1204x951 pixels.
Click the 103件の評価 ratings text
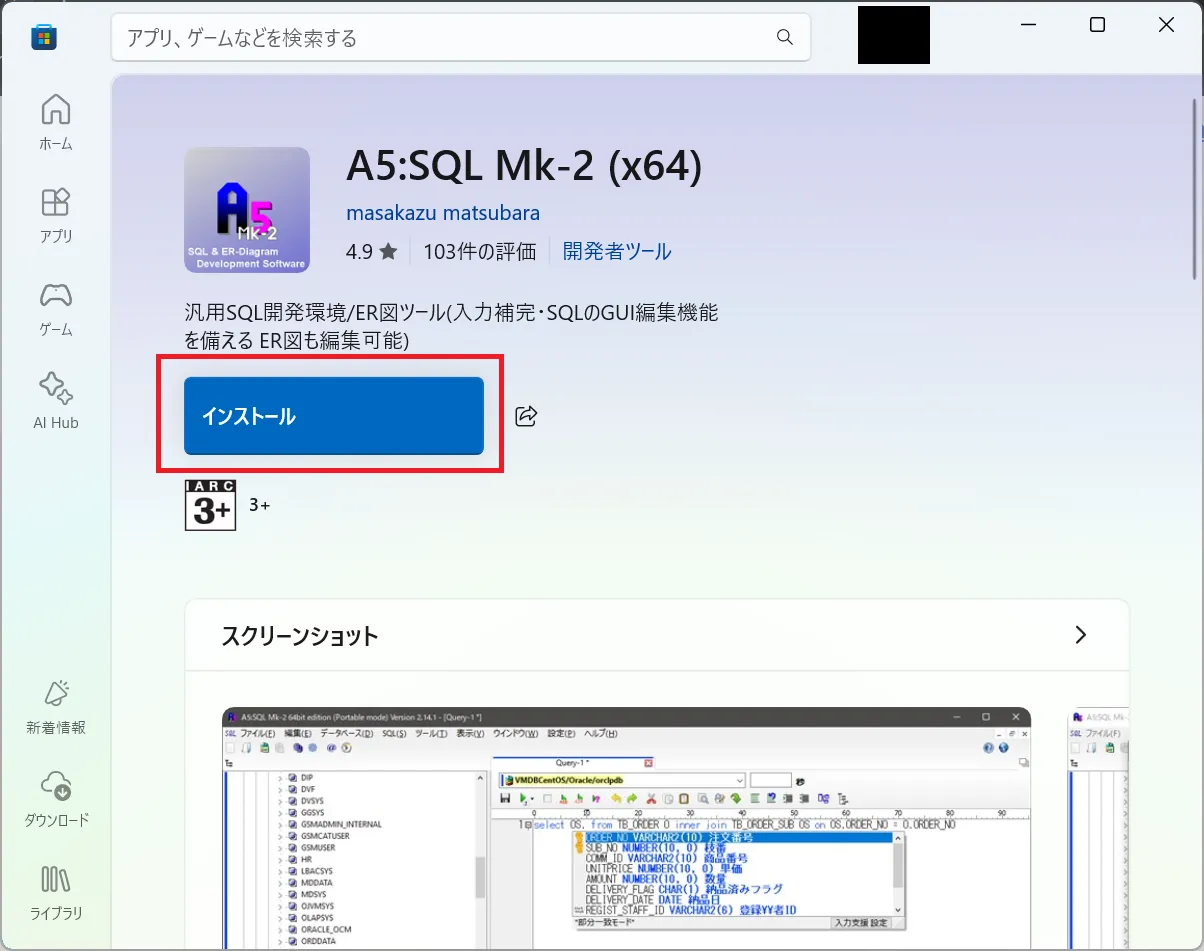pos(480,251)
